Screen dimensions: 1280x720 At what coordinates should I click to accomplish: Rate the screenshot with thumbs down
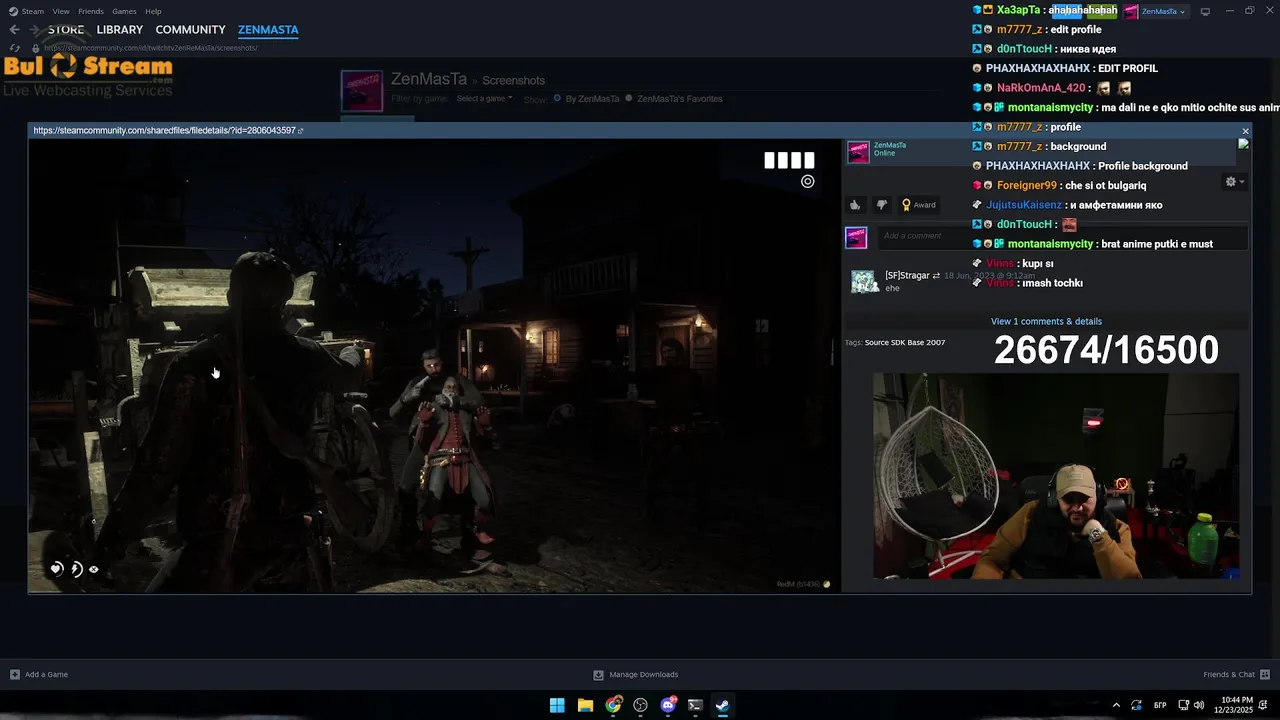point(881,205)
